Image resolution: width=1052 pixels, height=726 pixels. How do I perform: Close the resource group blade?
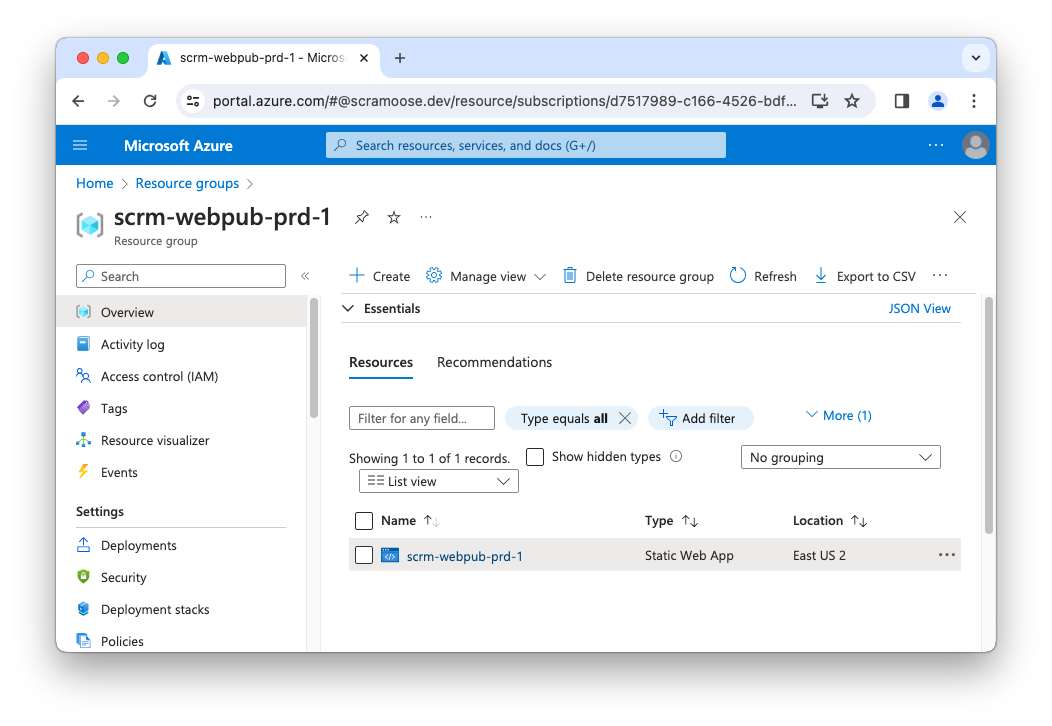click(960, 217)
